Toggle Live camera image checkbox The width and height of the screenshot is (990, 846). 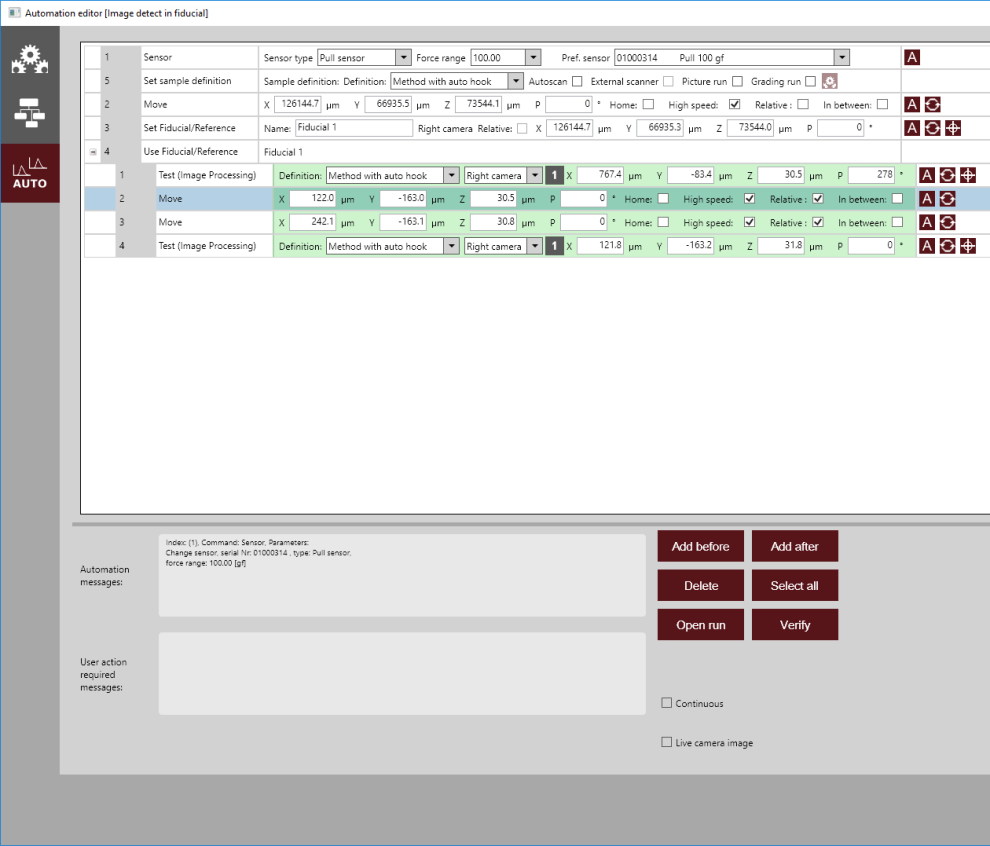pyautogui.click(x=667, y=743)
